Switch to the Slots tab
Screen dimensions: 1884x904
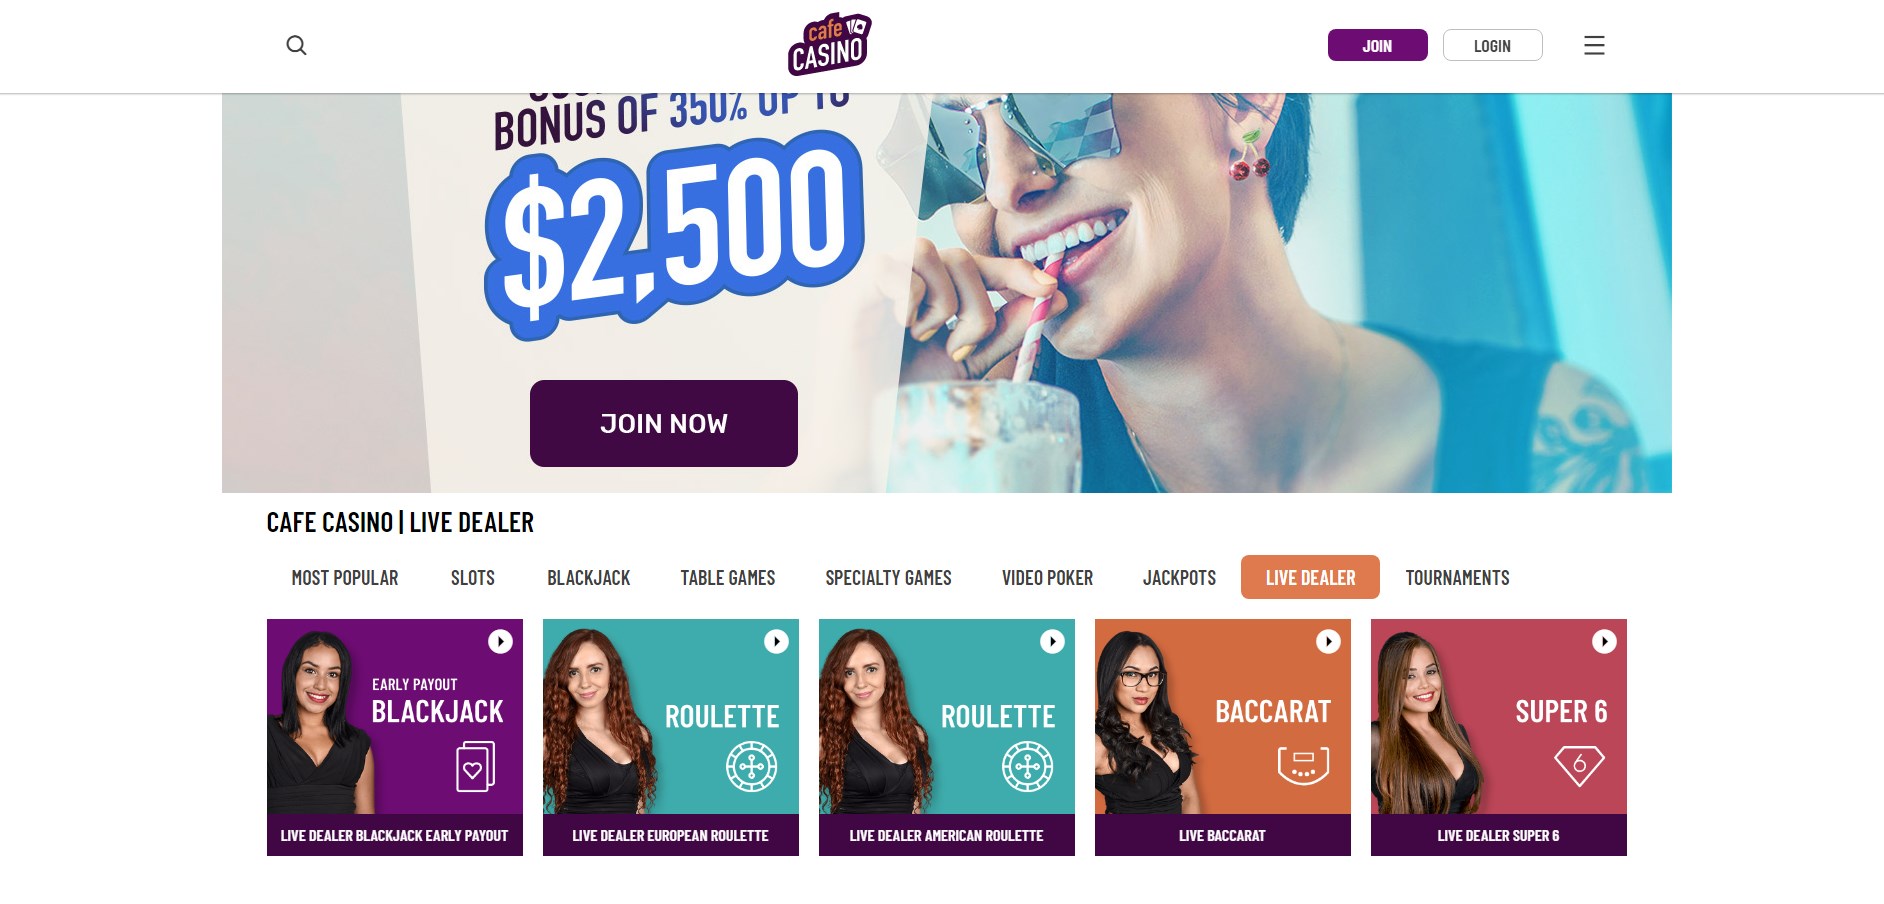(473, 578)
